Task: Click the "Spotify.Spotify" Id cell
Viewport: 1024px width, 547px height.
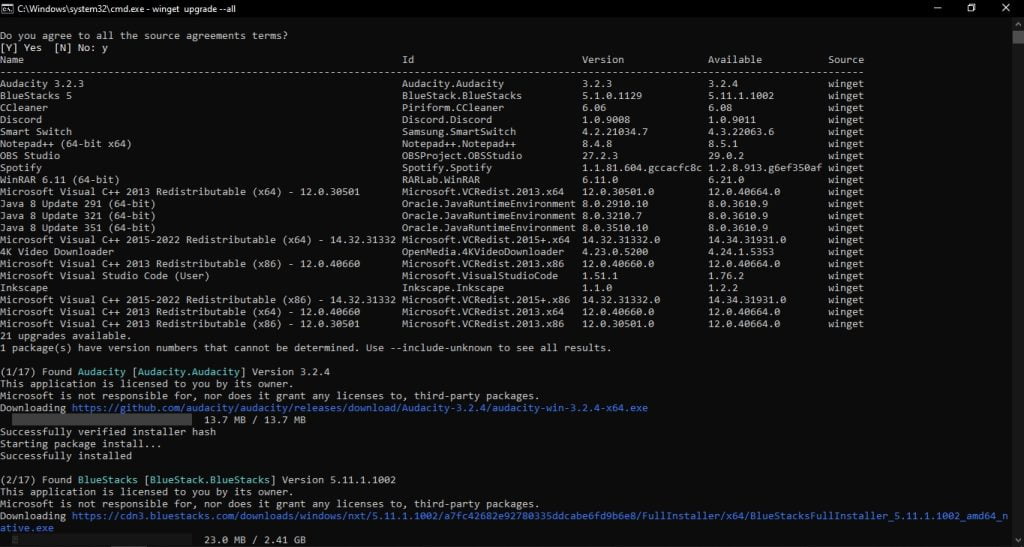Action: point(447,168)
